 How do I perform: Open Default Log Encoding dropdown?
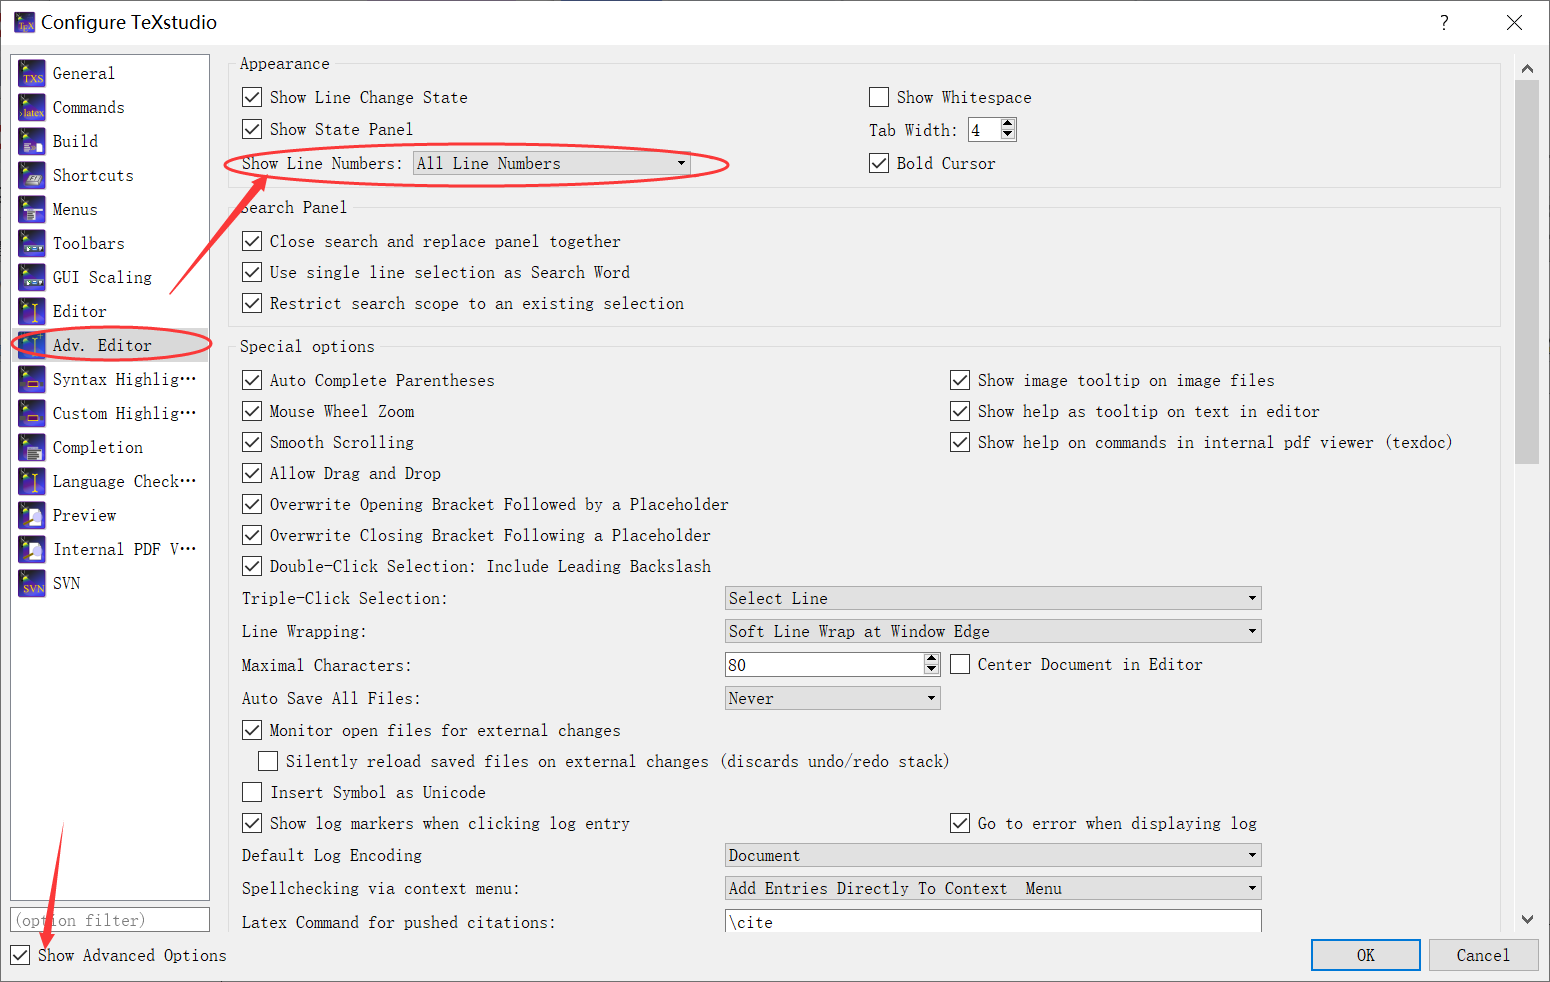pos(993,855)
